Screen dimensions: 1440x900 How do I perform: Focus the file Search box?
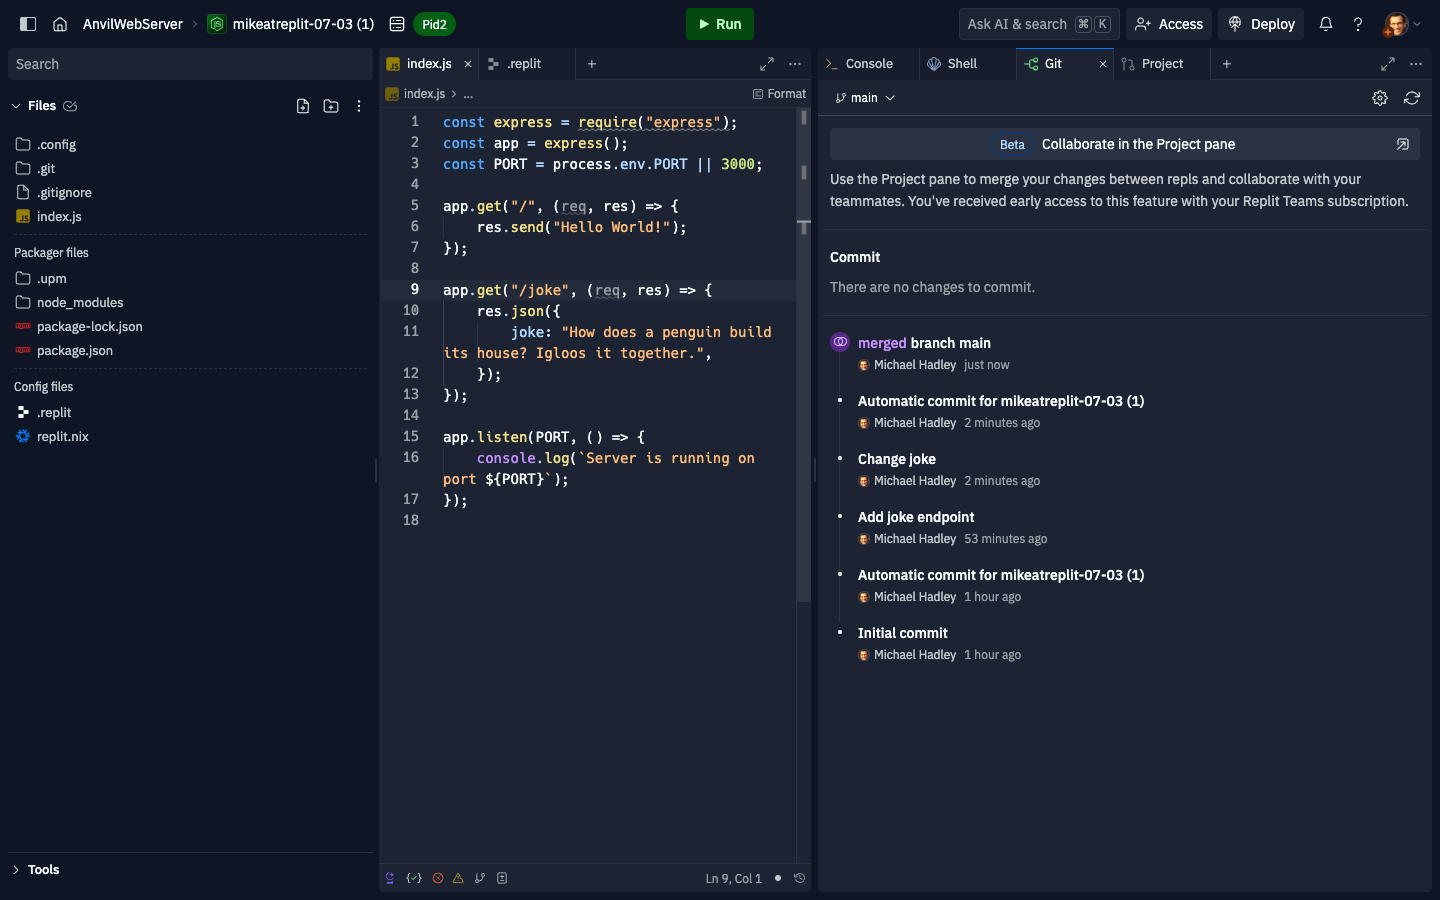point(190,64)
